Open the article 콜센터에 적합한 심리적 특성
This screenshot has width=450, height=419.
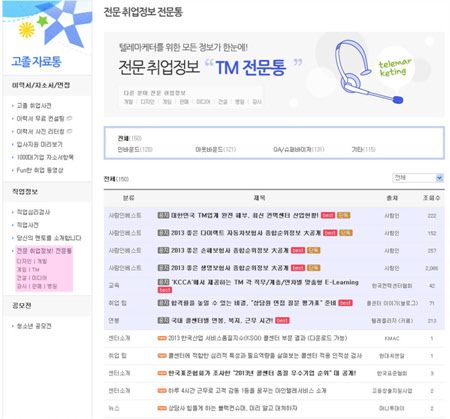[265, 356]
